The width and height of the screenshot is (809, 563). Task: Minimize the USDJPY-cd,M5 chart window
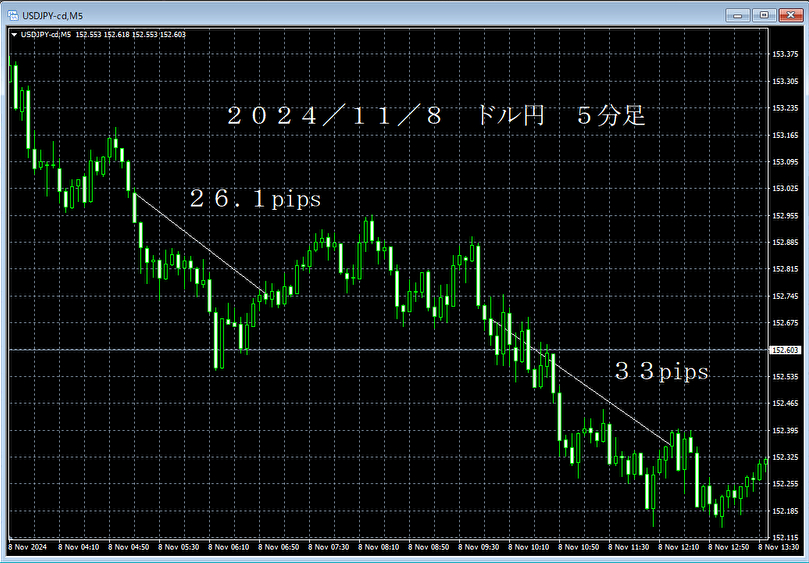tap(737, 15)
